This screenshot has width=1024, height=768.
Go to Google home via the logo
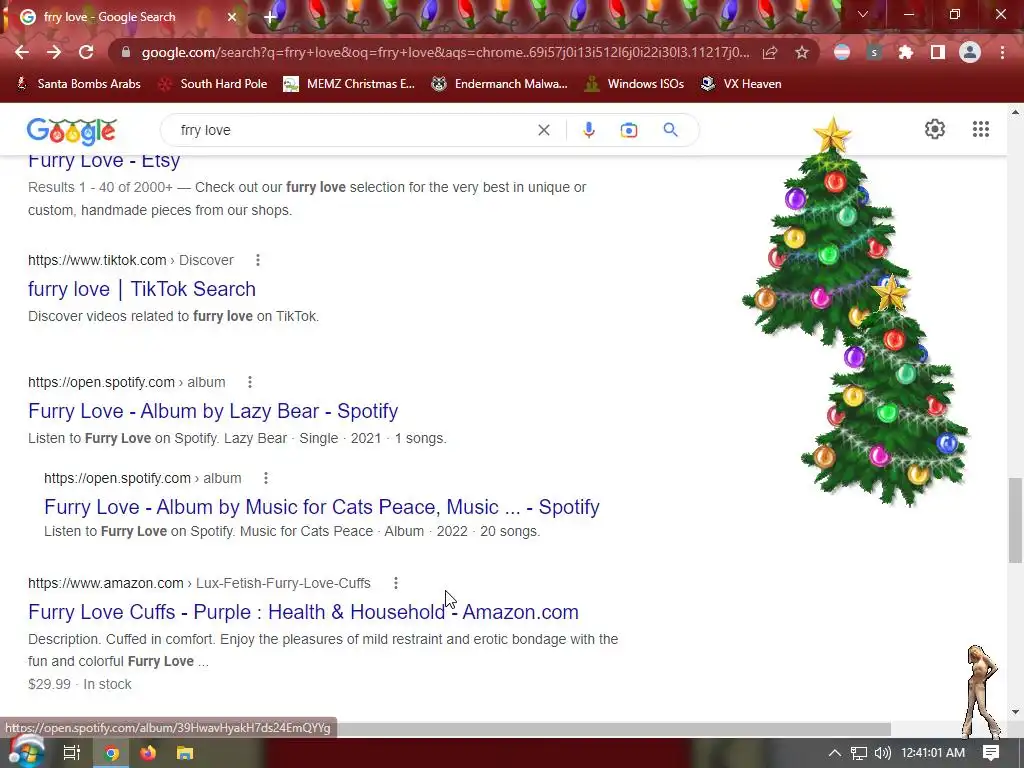pos(71,131)
